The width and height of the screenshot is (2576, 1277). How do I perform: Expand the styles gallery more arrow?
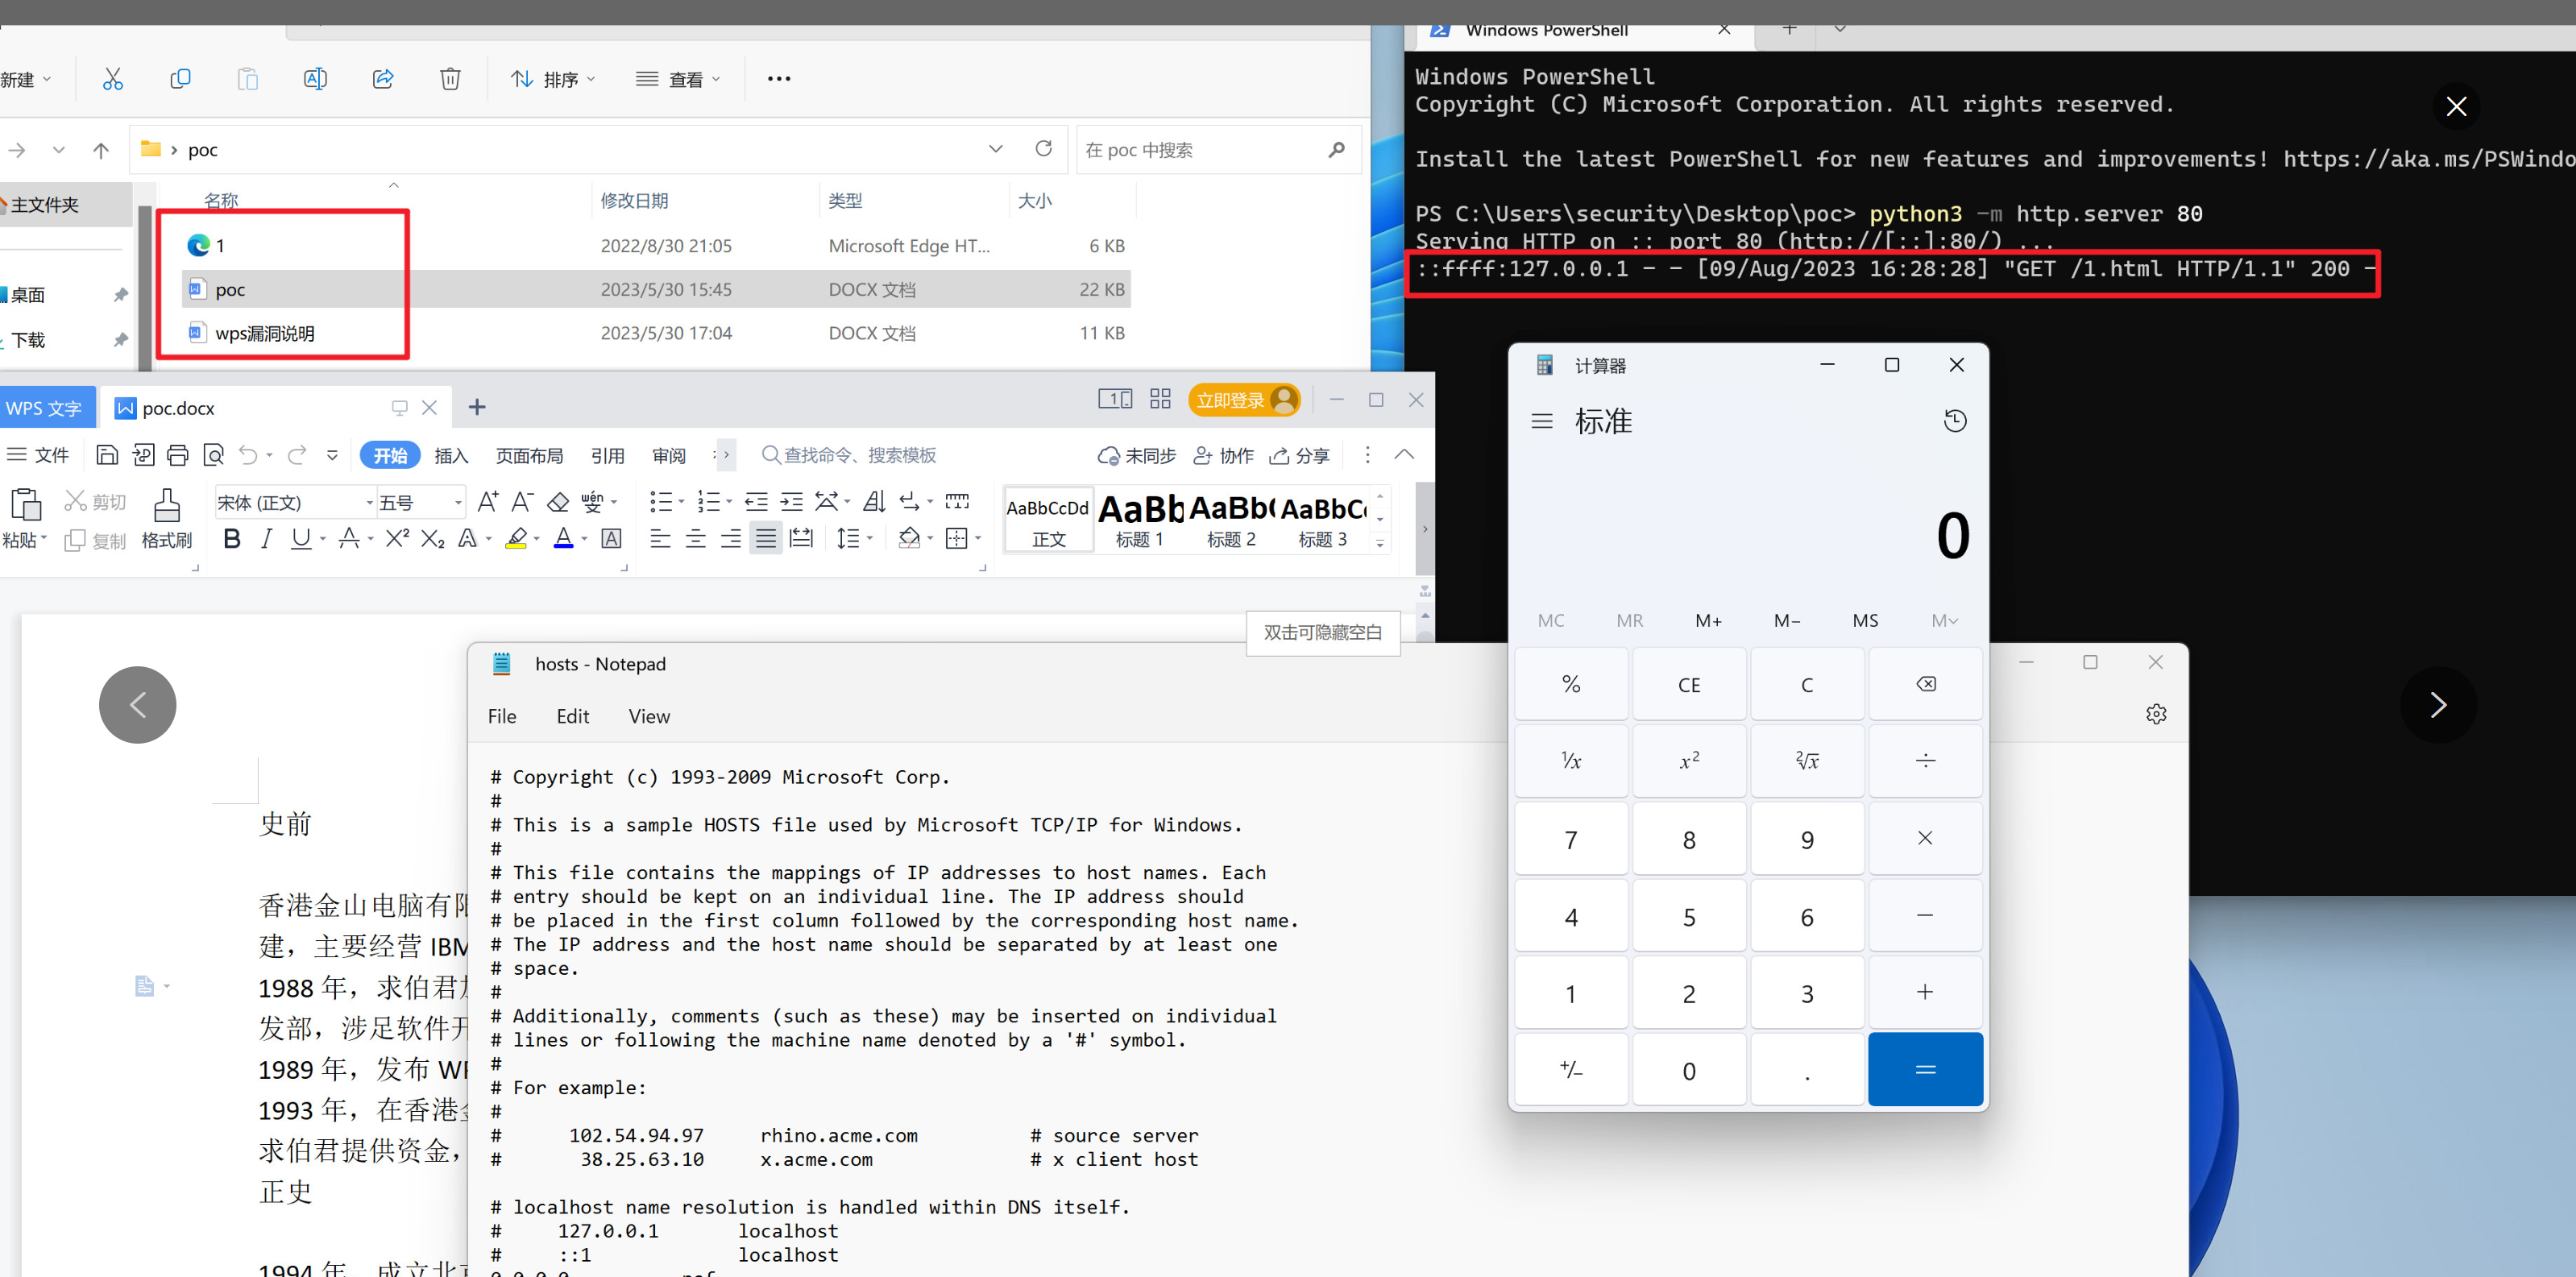(1380, 543)
